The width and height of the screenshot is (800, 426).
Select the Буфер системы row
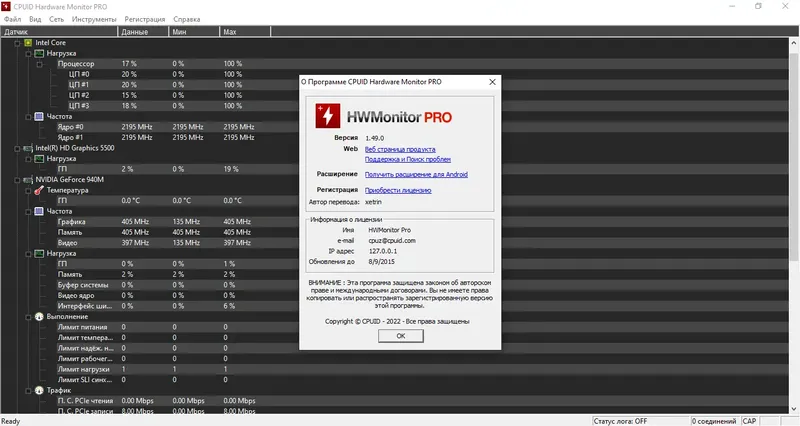tap(394, 285)
